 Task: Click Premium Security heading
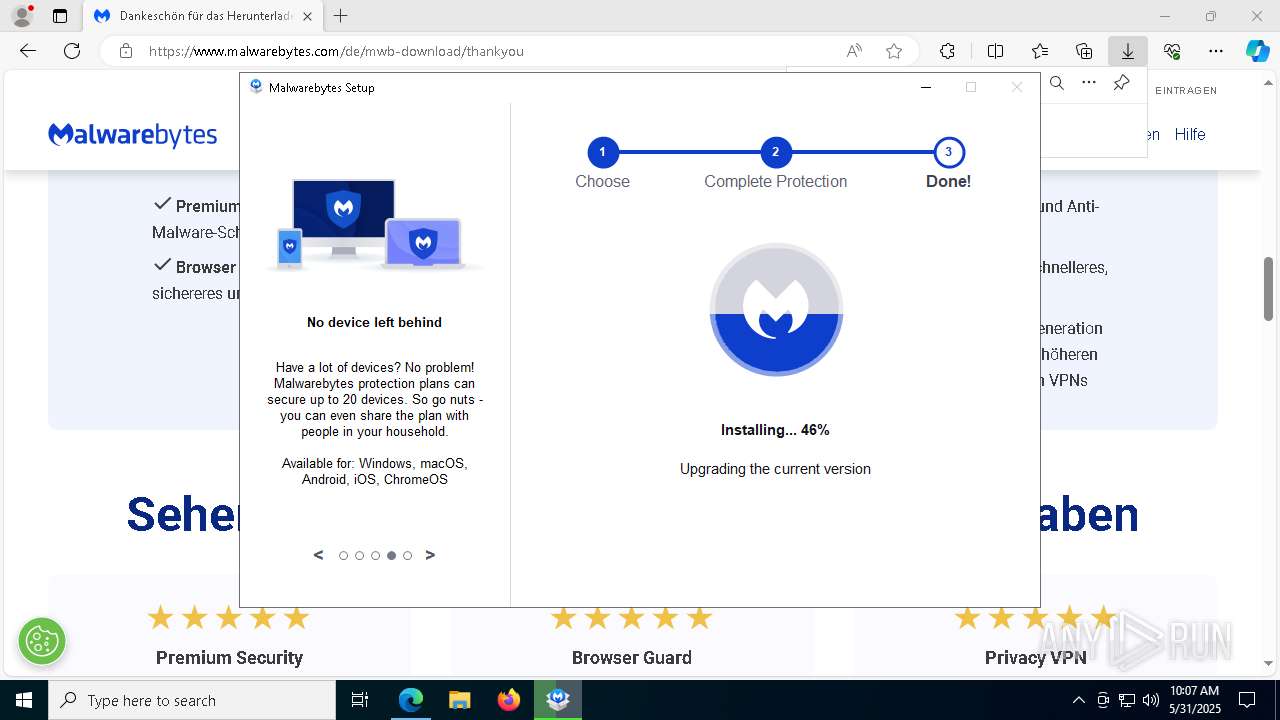pyautogui.click(x=229, y=657)
